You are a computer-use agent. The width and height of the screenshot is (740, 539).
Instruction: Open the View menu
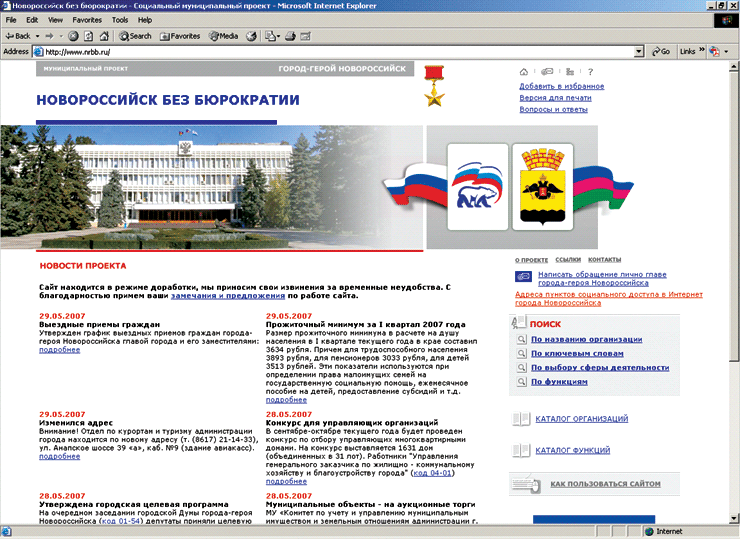tap(55, 20)
